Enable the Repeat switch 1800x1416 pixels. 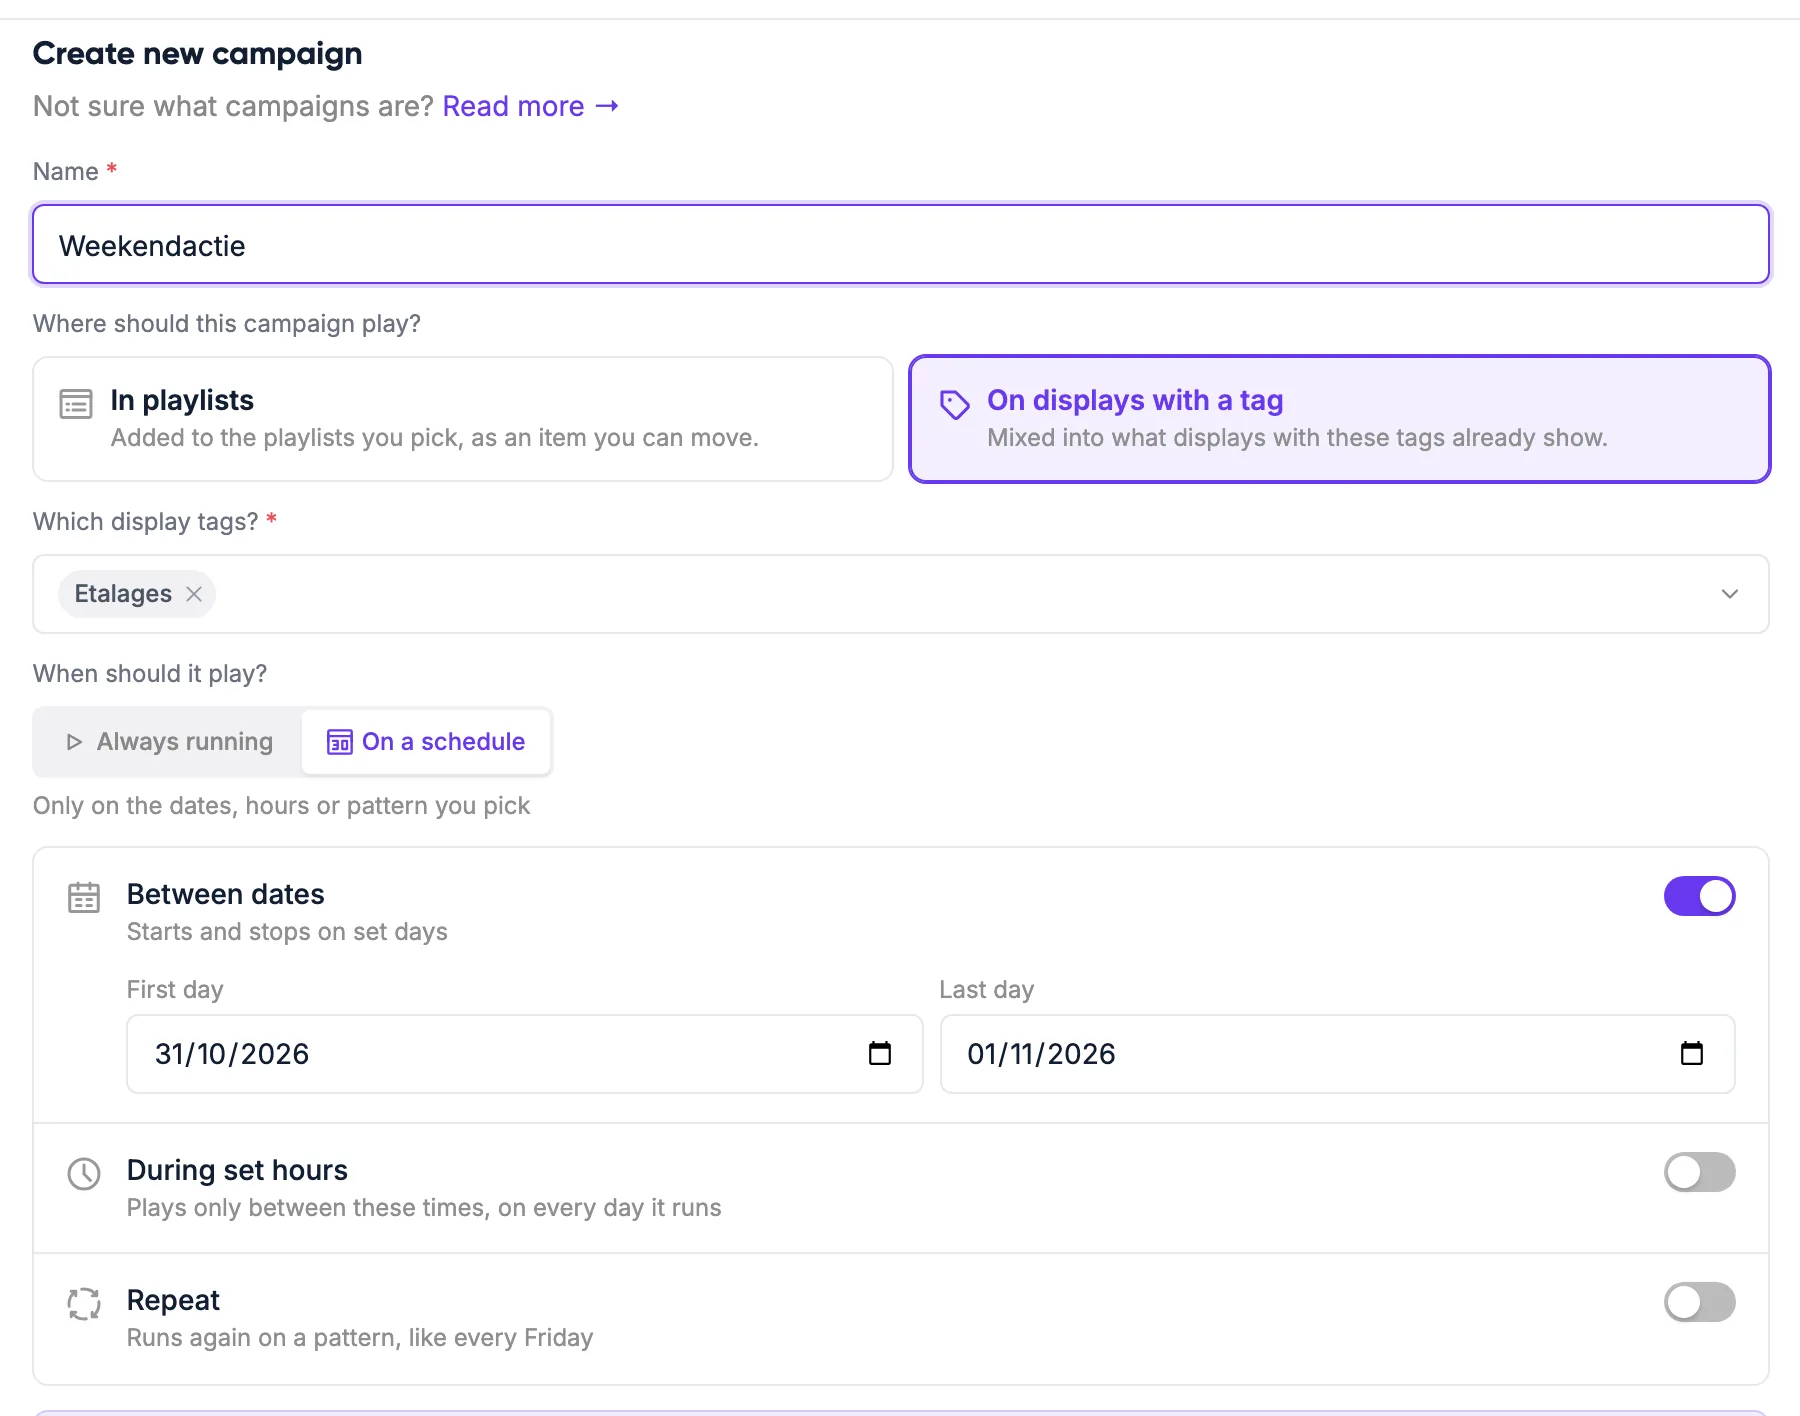1699,1302
